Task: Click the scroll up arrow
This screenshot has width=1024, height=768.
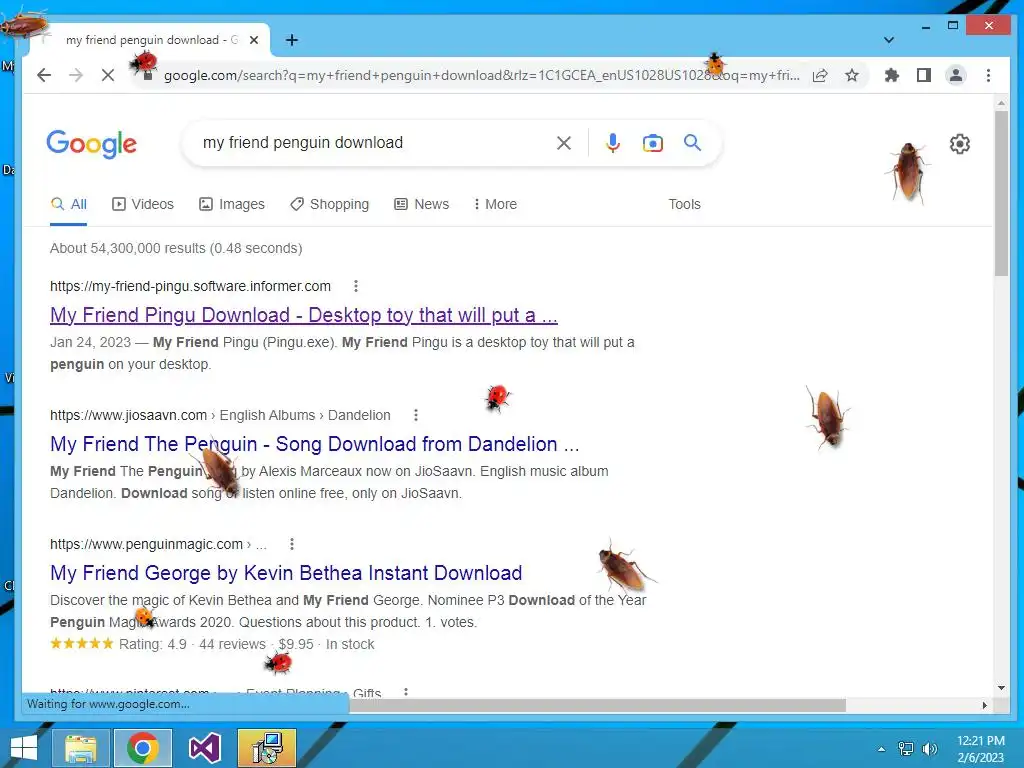Action: point(1001,103)
